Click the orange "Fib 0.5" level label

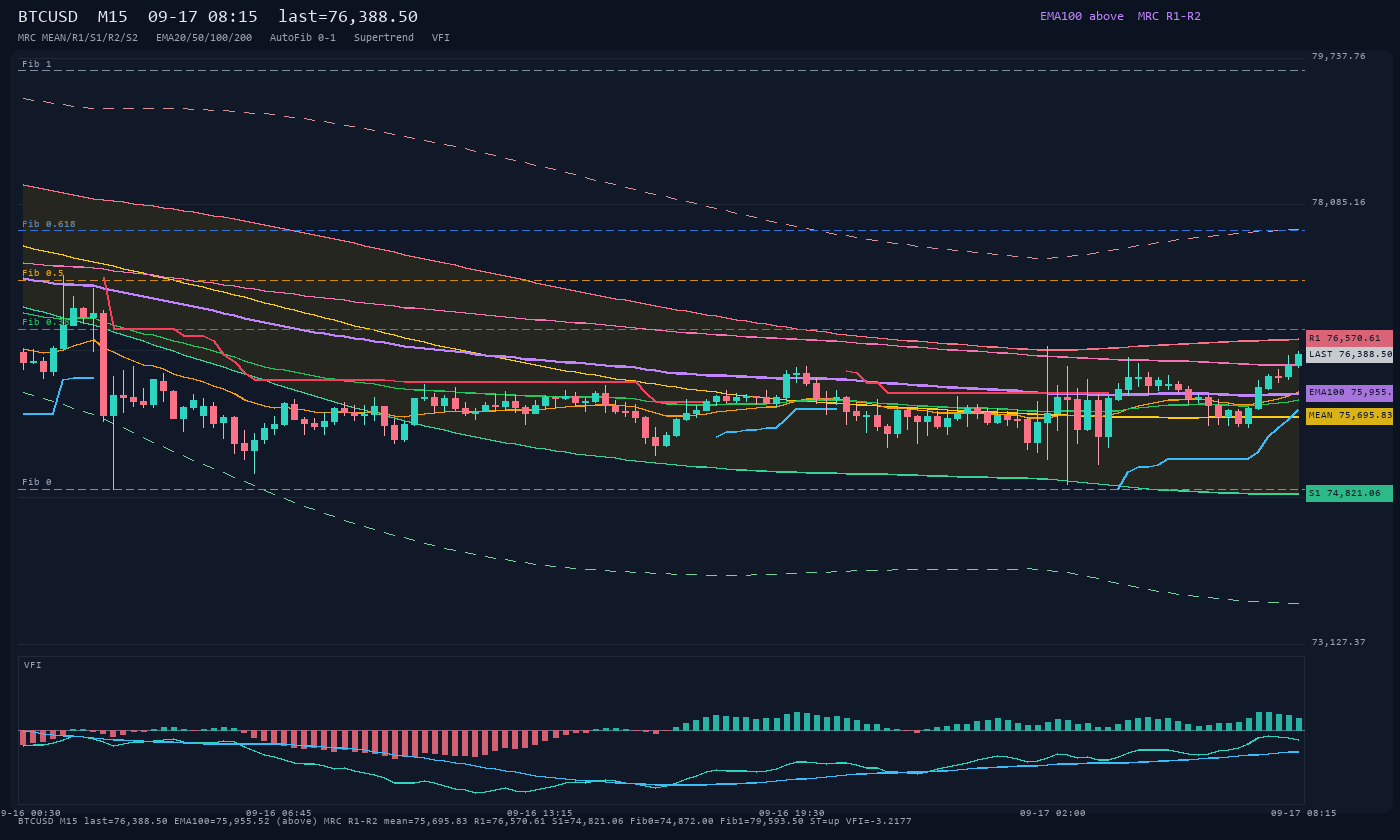[x=43, y=273]
